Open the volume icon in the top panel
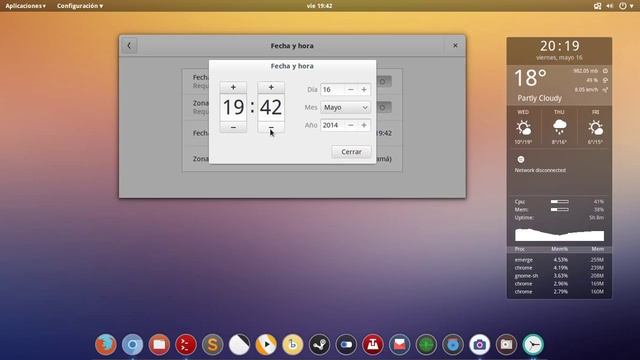This screenshot has height=360, width=640. click(609, 6)
